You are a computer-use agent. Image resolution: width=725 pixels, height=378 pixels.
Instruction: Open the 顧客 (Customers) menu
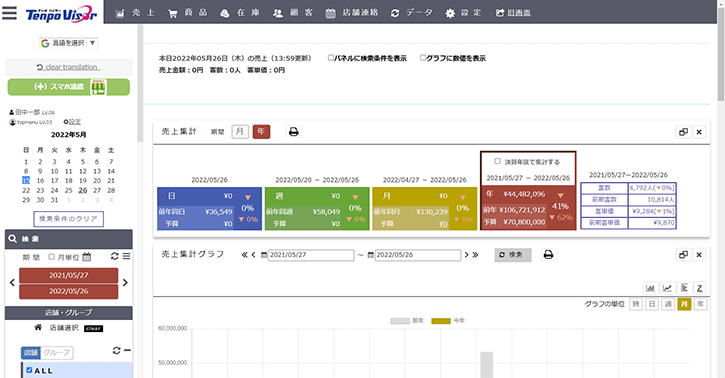coord(293,13)
